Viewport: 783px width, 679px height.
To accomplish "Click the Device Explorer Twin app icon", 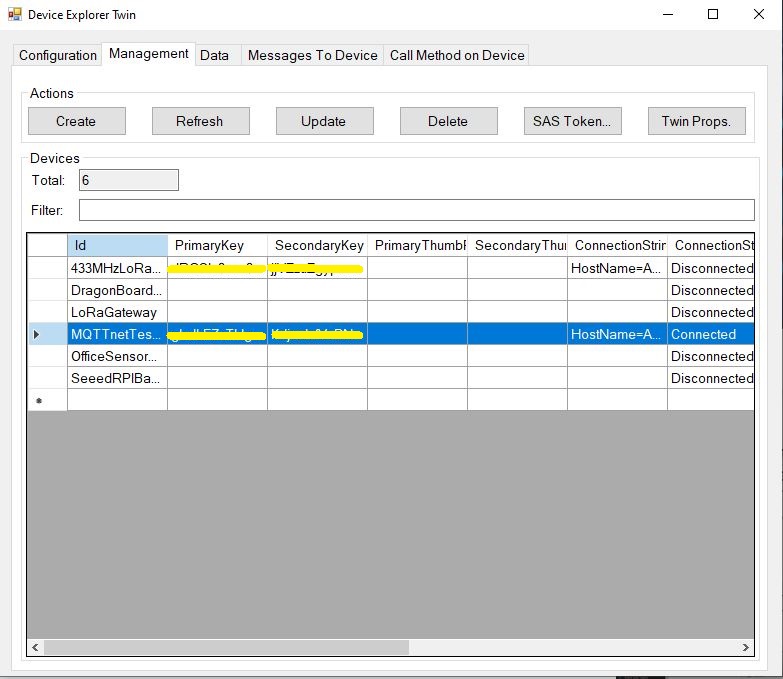I will [x=15, y=15].
